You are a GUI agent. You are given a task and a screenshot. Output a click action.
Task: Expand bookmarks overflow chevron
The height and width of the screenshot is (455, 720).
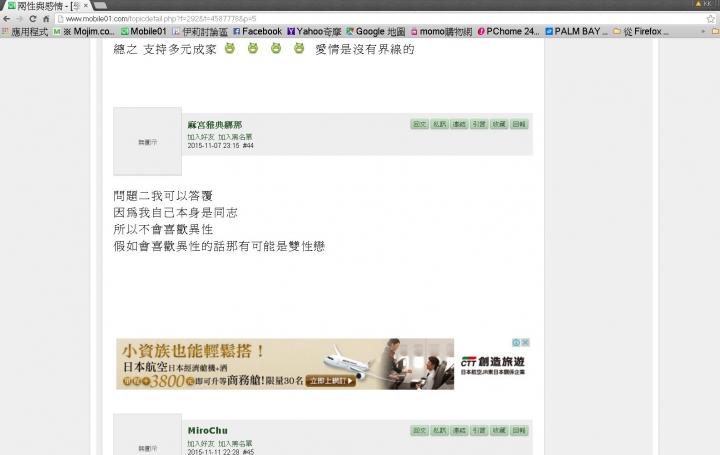703,32
